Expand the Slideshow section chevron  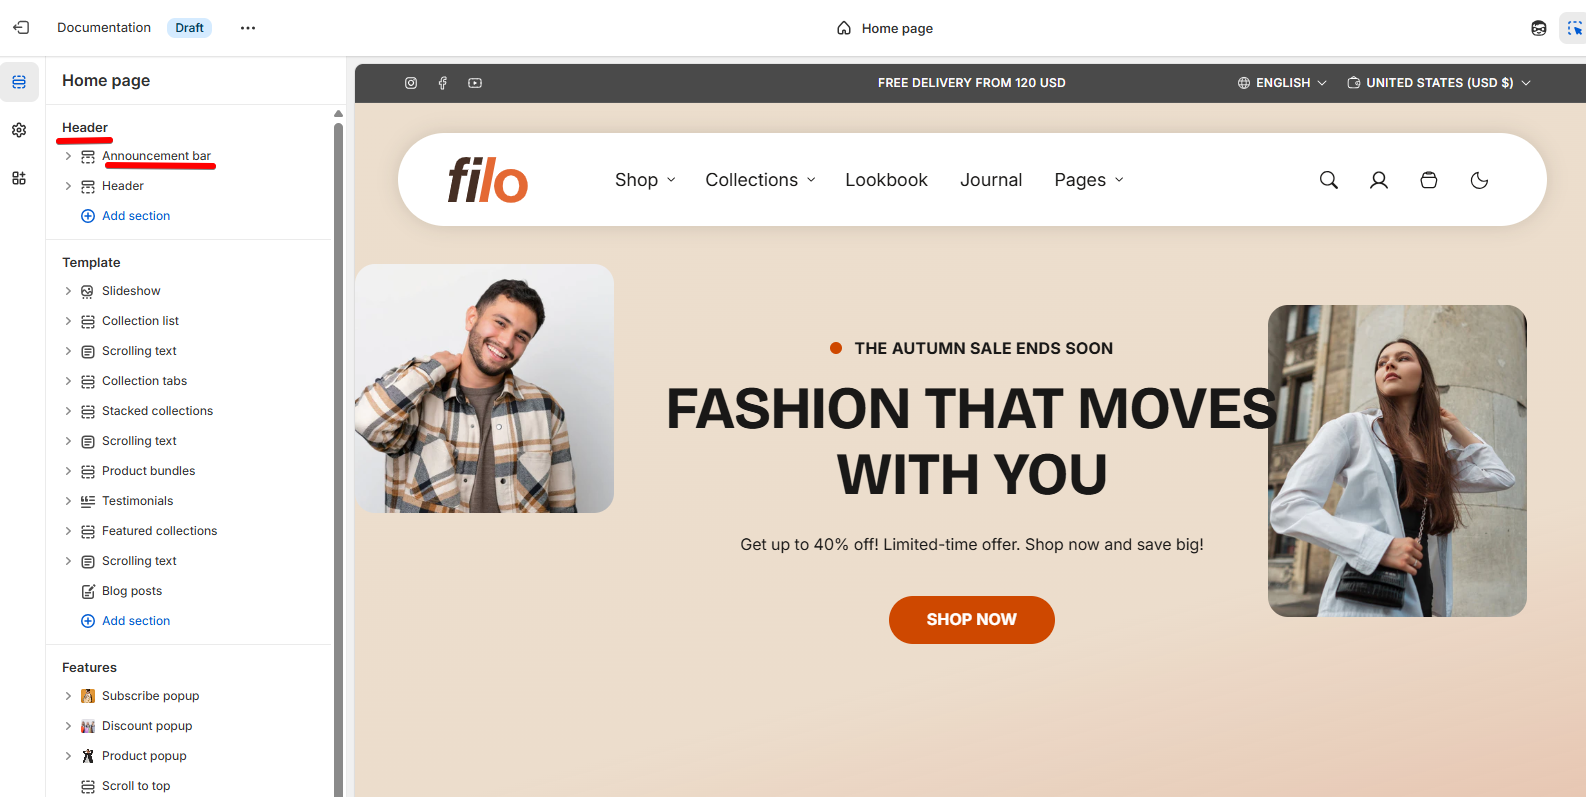pyautogui.click(x=68, y=291)
